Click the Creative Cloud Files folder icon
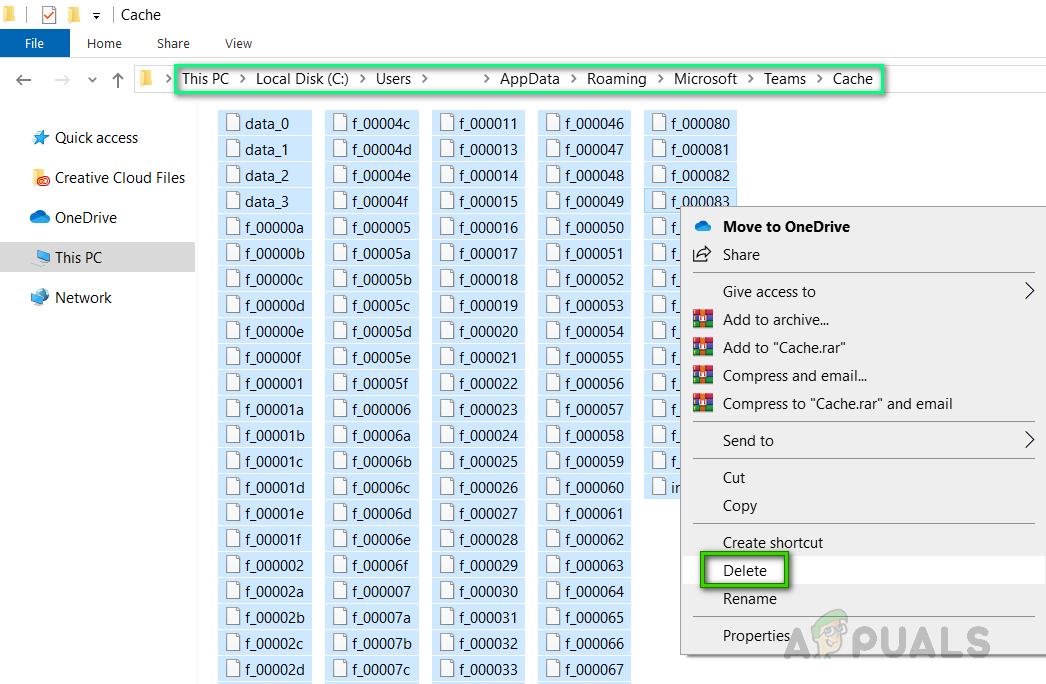 pyautogui.click(x=41, y=178)
